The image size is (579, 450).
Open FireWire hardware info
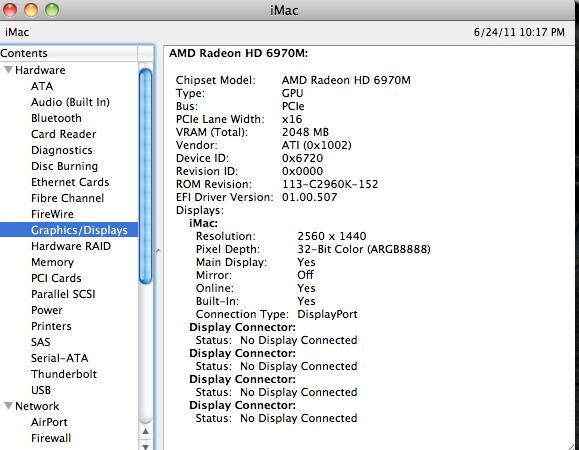pyautogui.click(x=52, y=214)
